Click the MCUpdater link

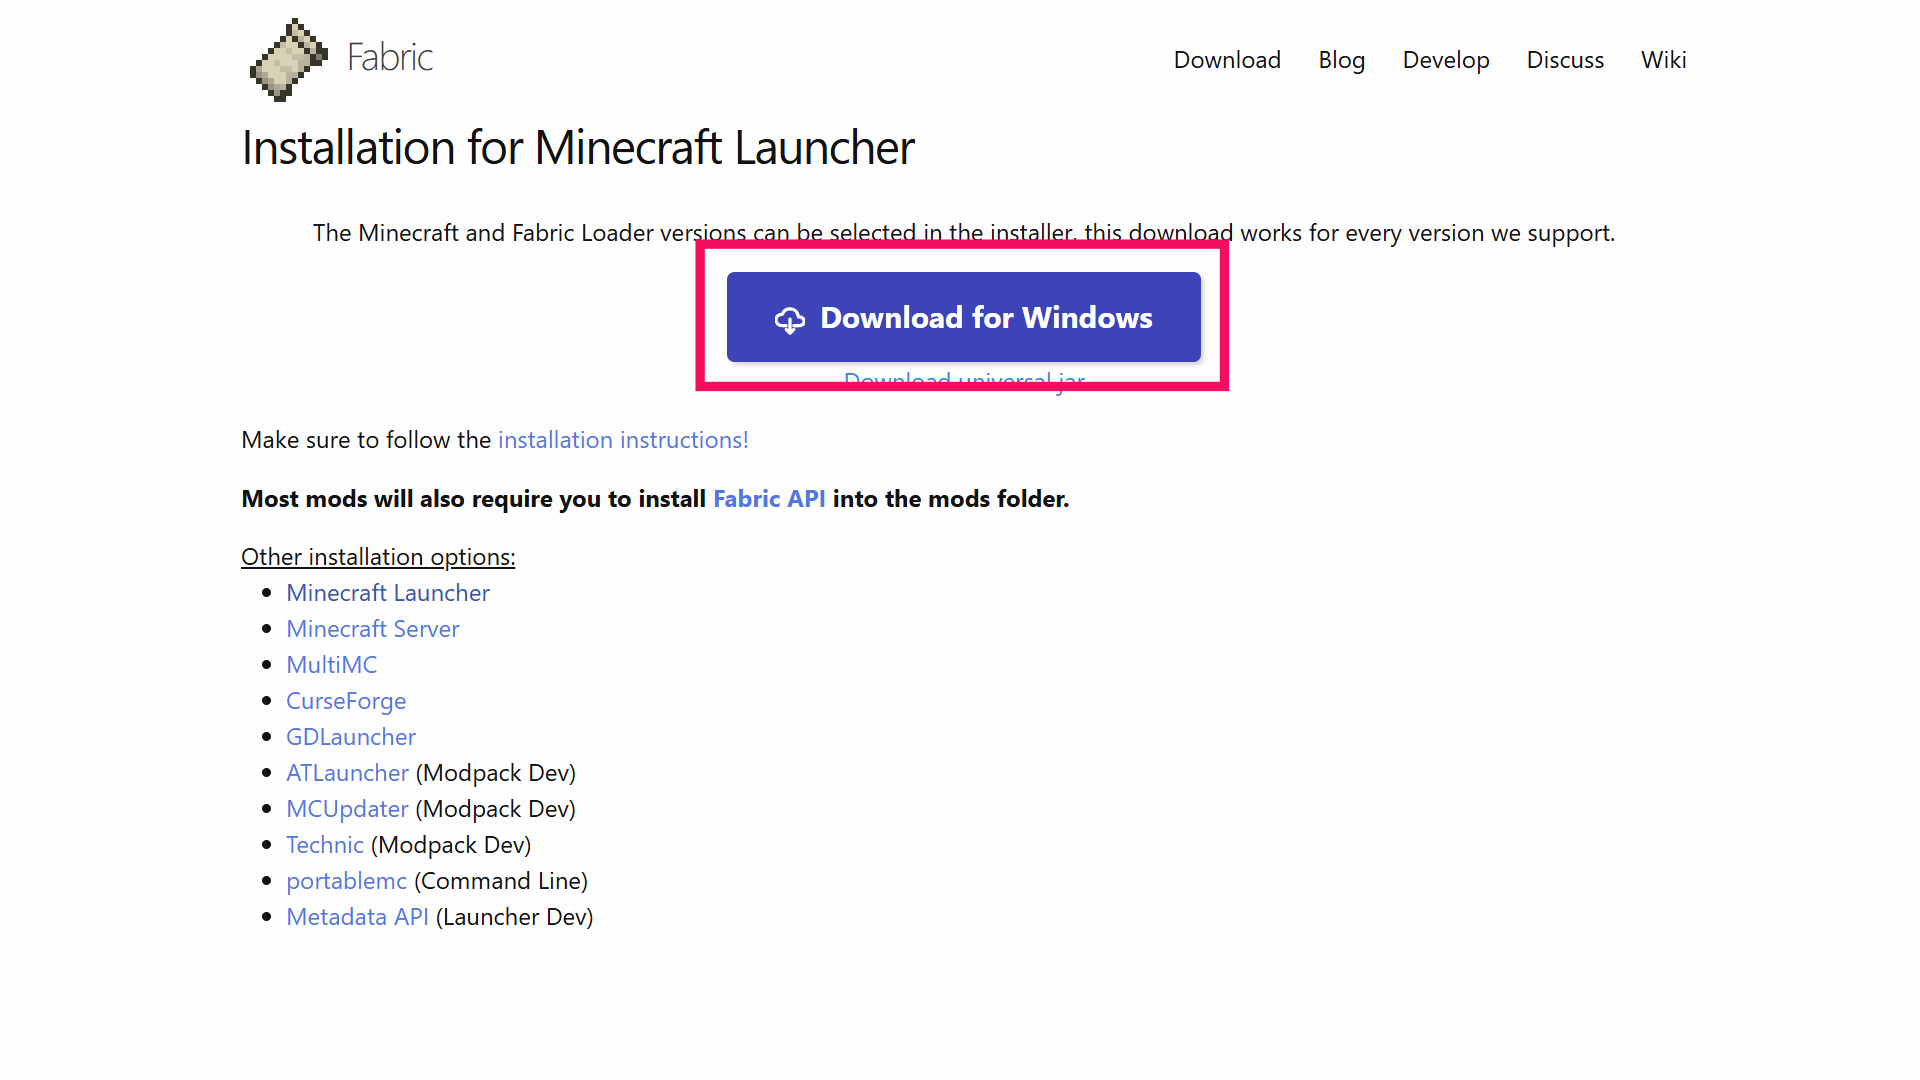point(347,809)
